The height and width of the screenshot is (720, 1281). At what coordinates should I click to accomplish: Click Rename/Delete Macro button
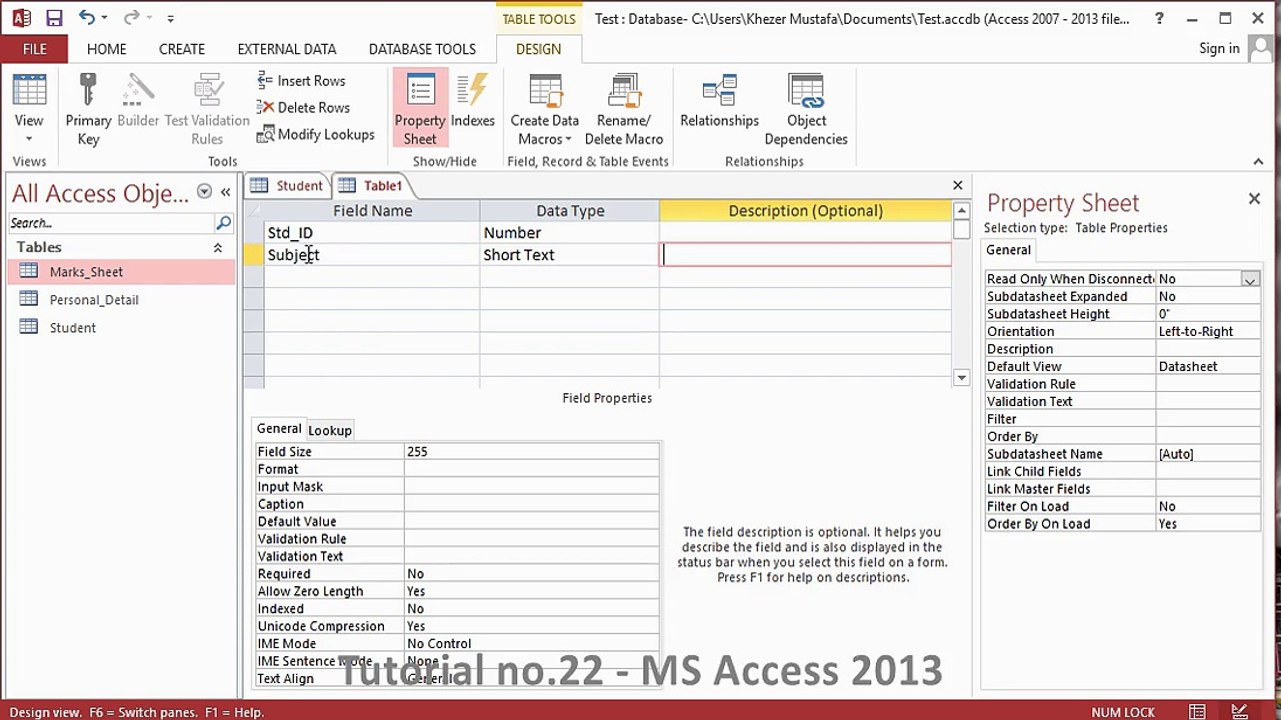(624, 111)
